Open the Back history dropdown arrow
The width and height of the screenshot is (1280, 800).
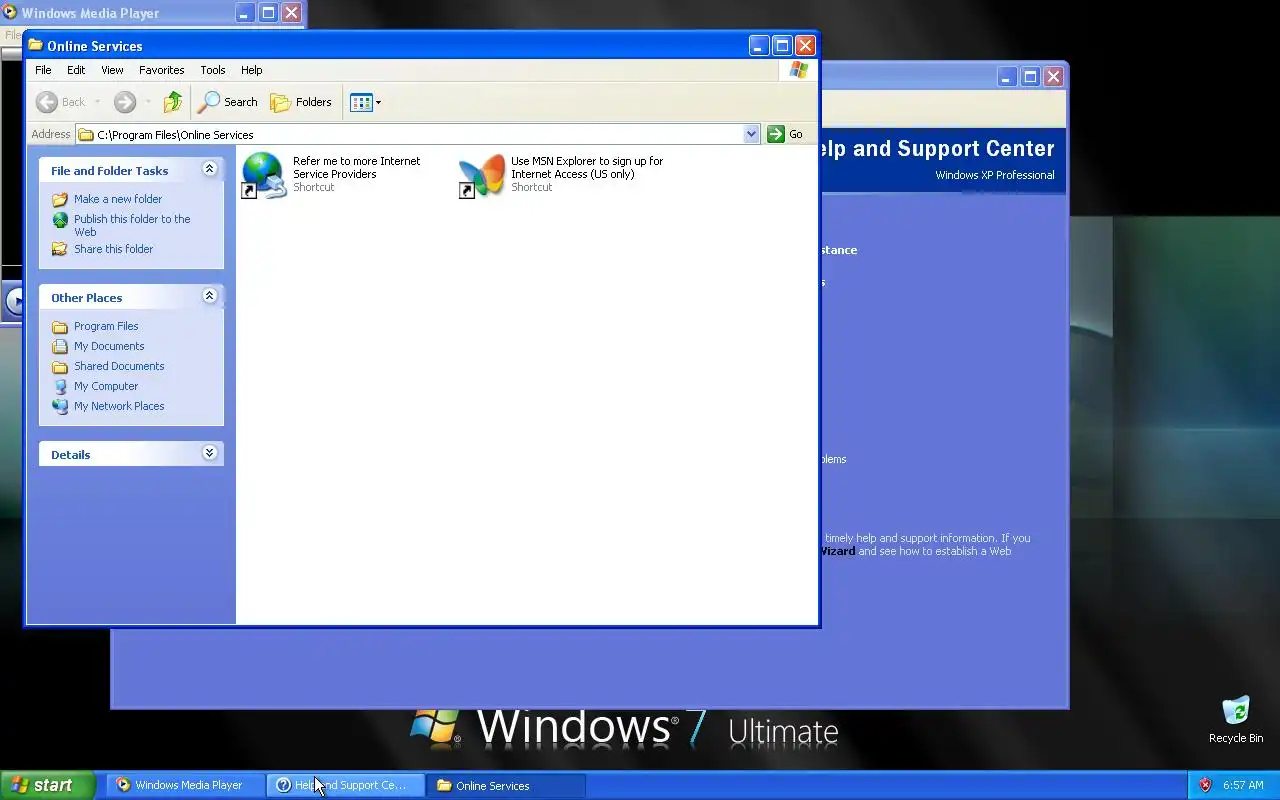point(97,102)
